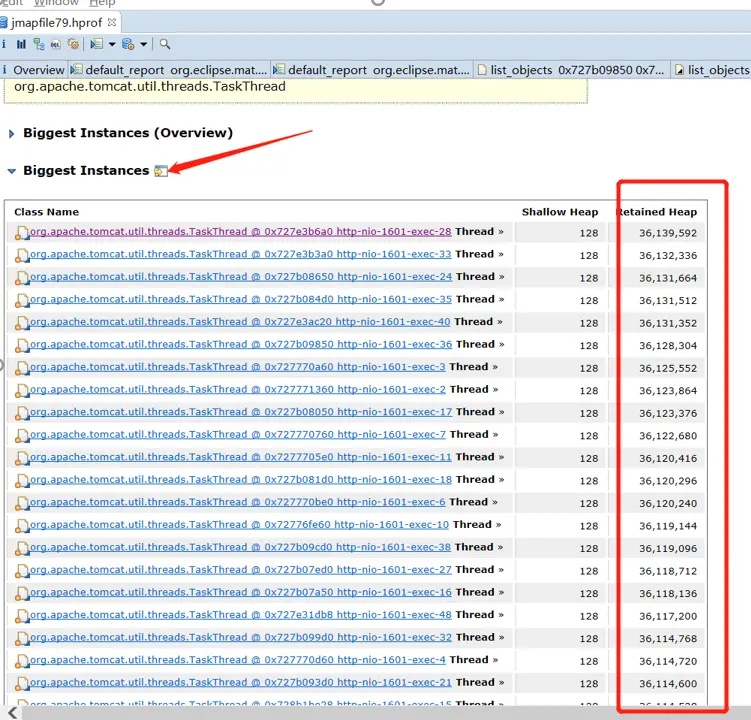Expand details chevron » on exec-10 row
Viewport: 751px width, 720px height.
[499, 525]
